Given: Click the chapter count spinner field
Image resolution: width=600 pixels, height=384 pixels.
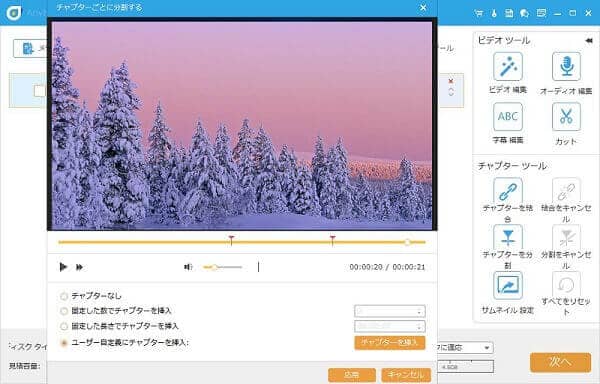Looking at the screenshot, I should (390, 311).
